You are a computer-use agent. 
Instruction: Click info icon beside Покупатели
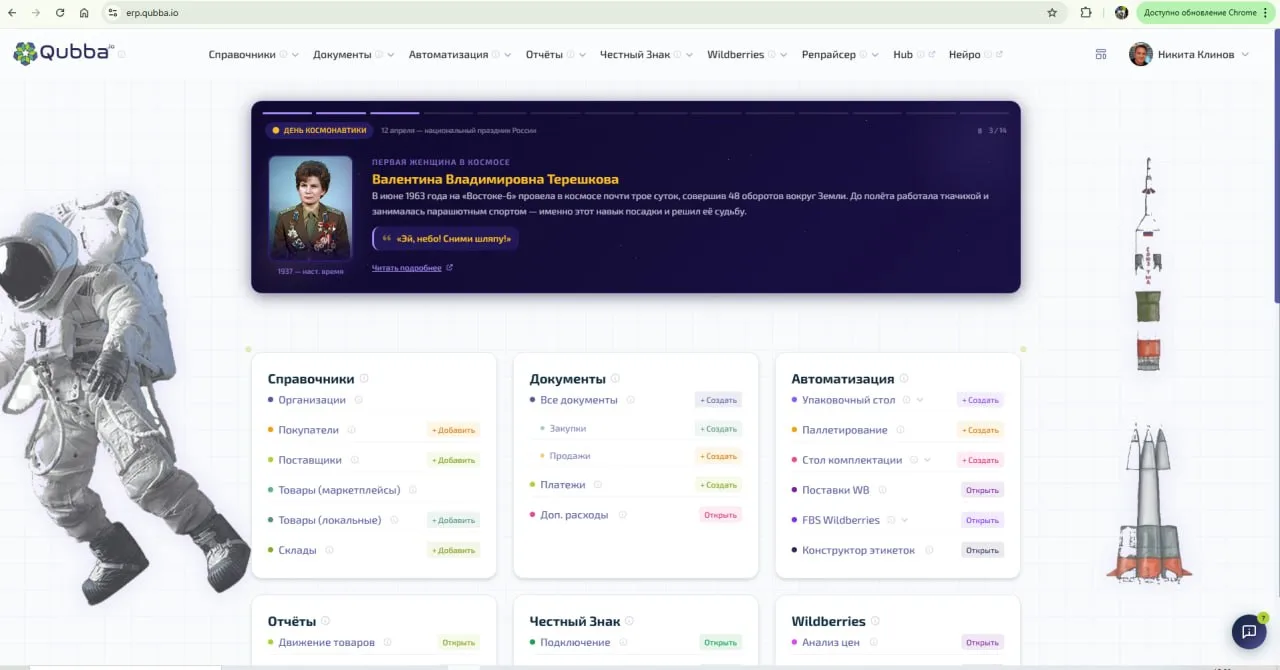352,430
